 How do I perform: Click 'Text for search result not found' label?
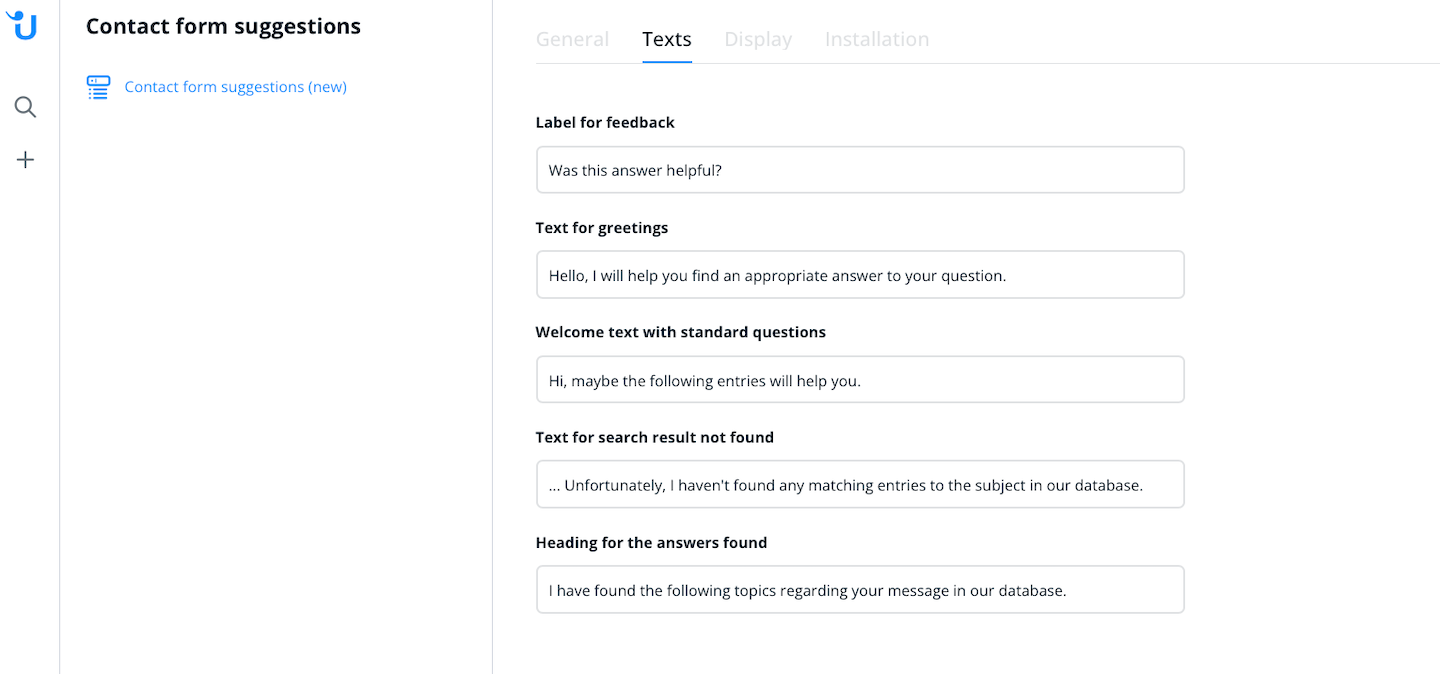655,437
